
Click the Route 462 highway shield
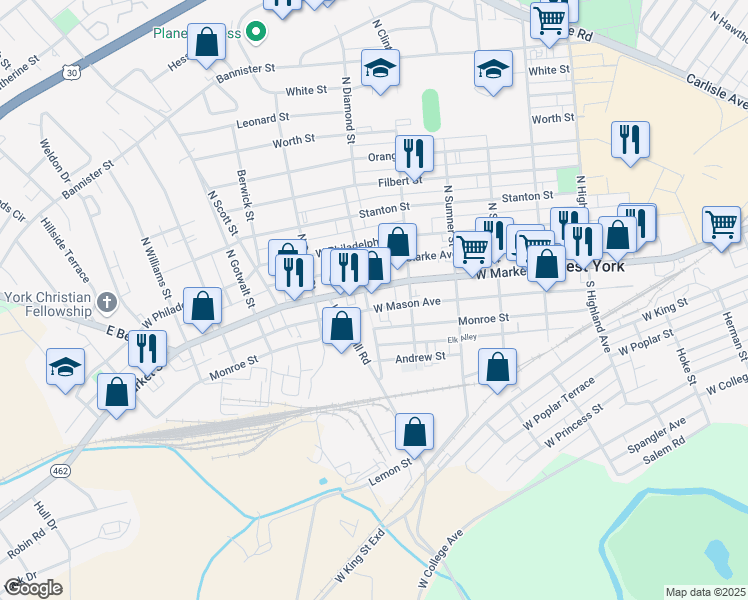click(x=61, y=471)
